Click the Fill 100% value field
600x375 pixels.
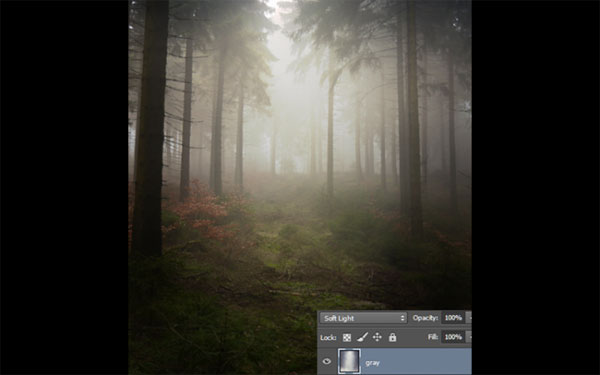pyautogui.click(x=453, y=337)
